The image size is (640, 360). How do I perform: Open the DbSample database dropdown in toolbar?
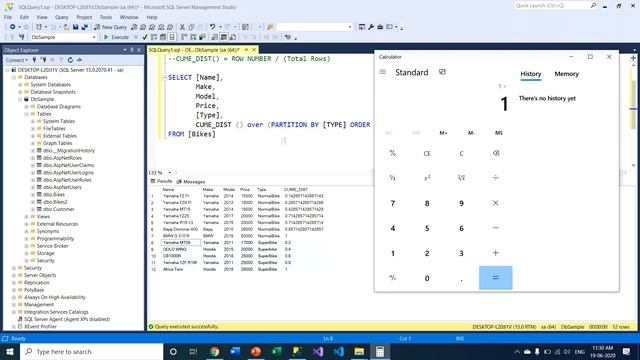[94, 37]
